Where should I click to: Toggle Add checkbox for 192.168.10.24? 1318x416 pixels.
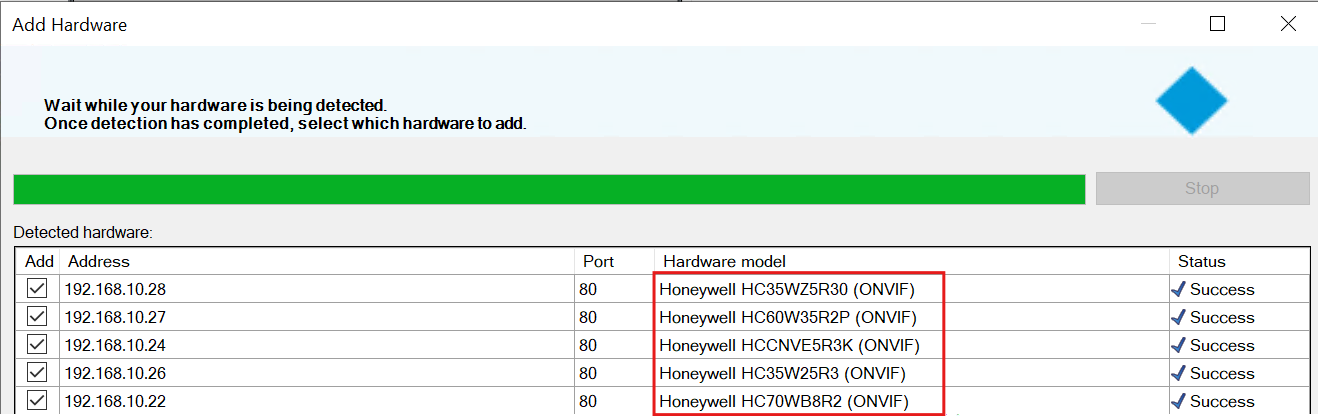37,345
